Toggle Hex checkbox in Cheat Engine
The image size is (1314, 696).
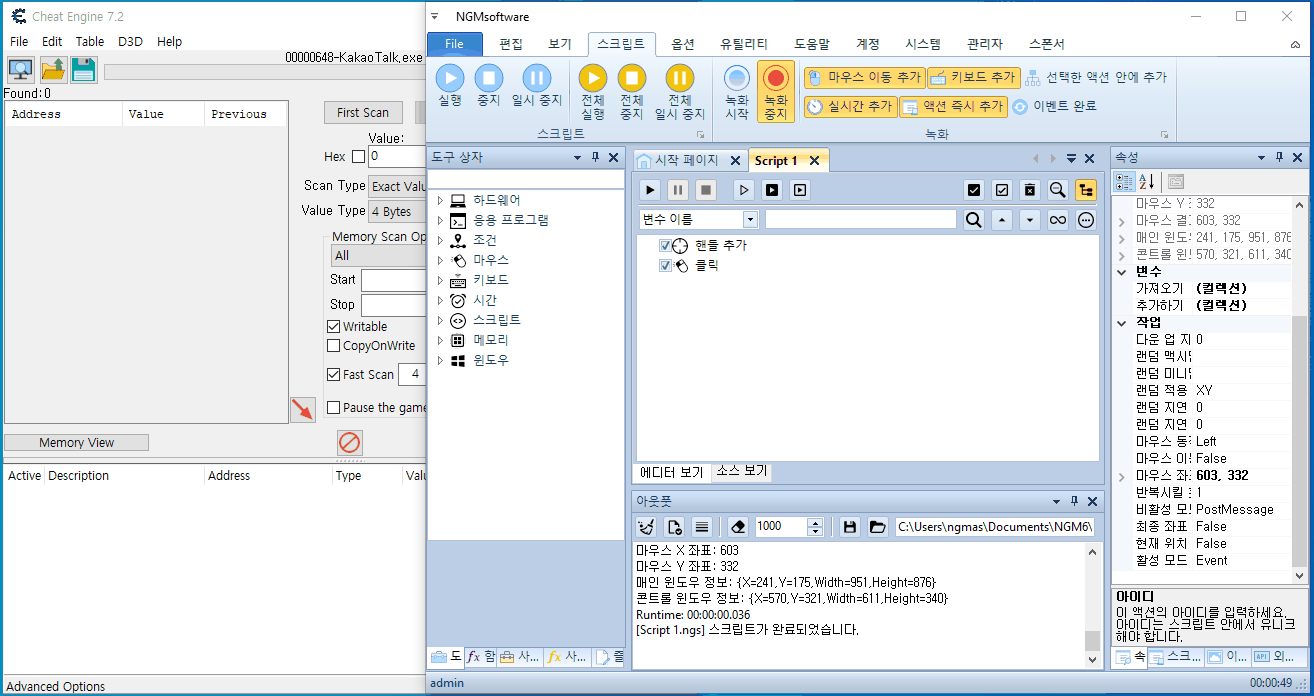(x=359, y=156)
